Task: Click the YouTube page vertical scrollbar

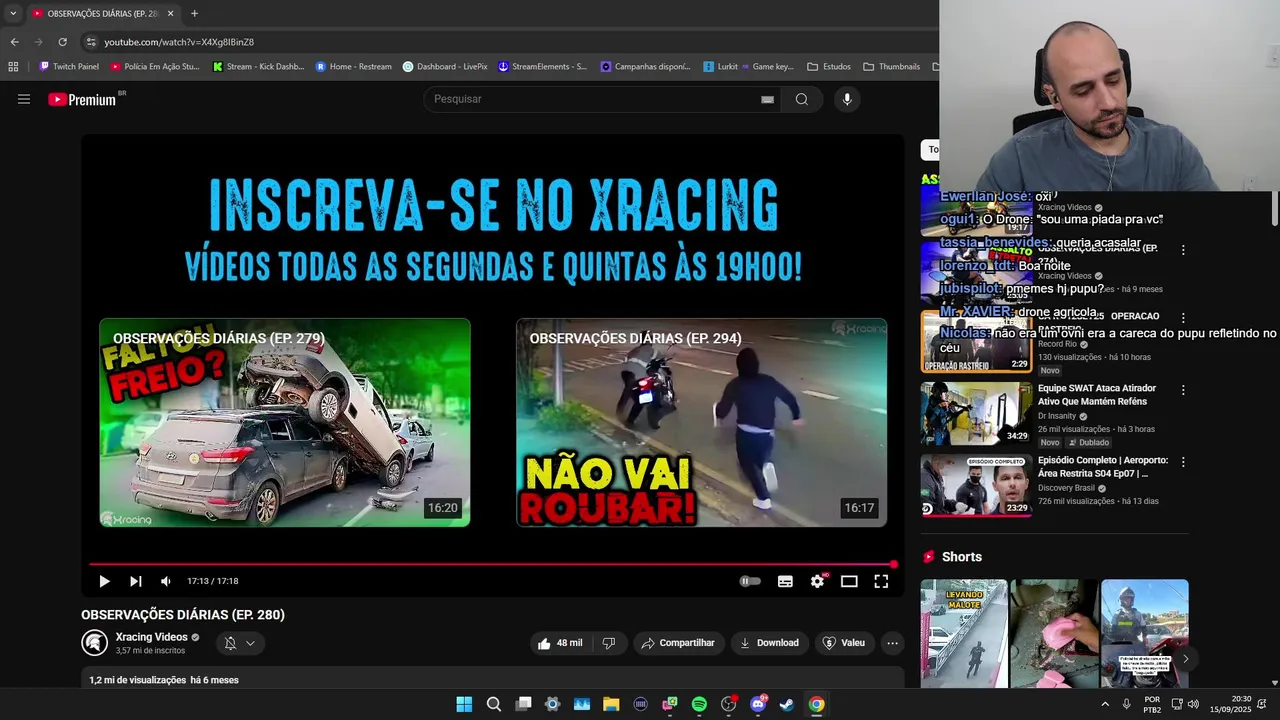Action: point(1274,210)
